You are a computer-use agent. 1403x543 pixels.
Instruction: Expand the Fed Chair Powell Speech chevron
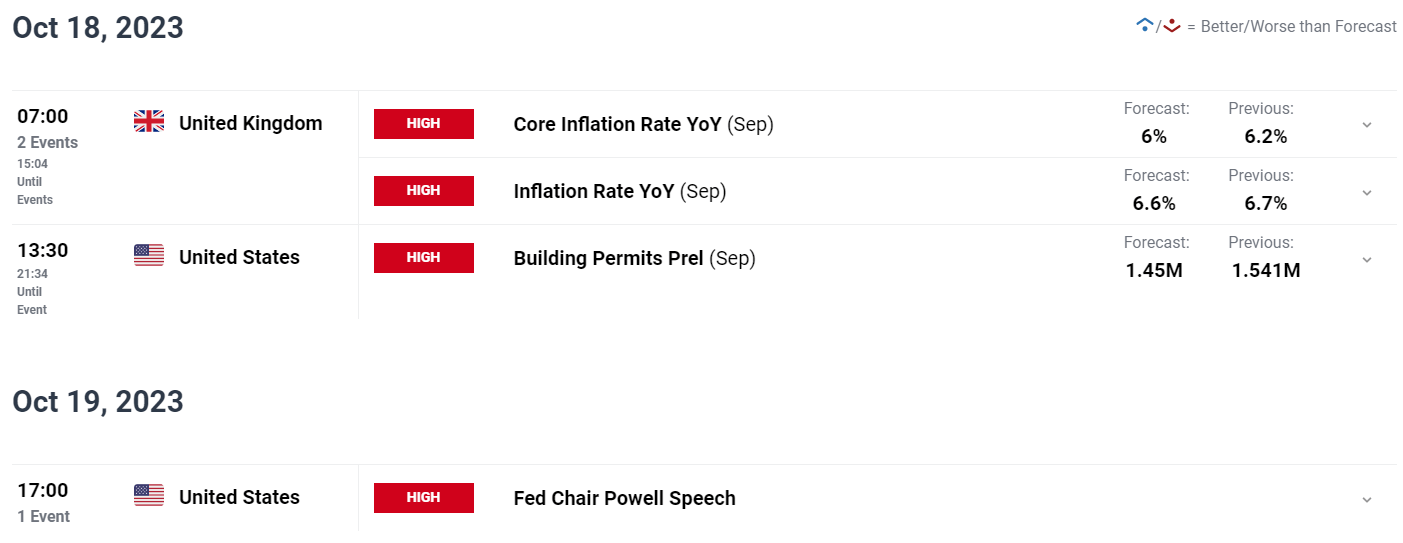click(1367, 499)
